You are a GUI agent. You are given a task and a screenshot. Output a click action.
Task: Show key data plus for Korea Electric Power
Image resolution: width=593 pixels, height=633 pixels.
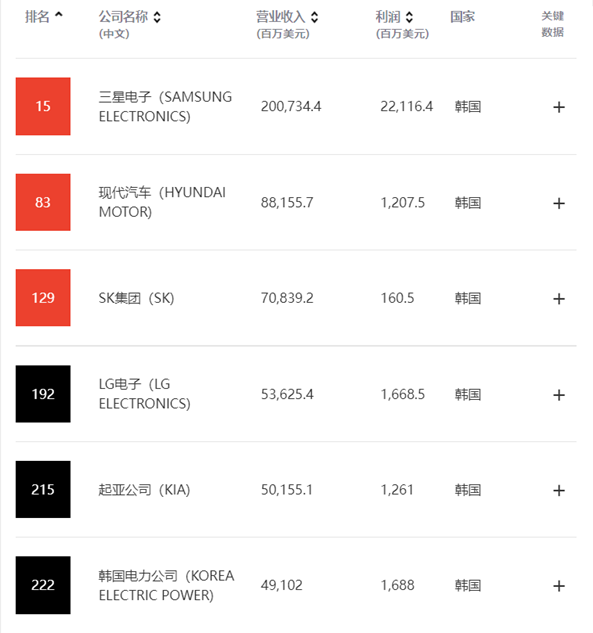tap(559, 586)
